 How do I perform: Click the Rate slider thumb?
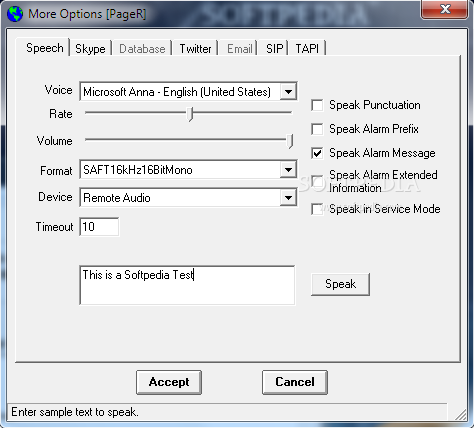(190, 114)
